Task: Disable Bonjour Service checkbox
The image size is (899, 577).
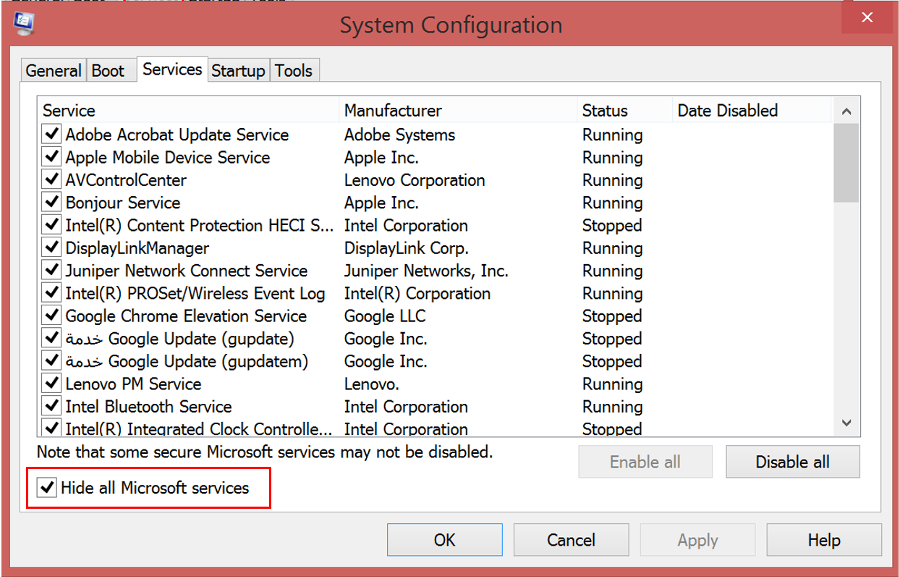Action: point(52,202)
